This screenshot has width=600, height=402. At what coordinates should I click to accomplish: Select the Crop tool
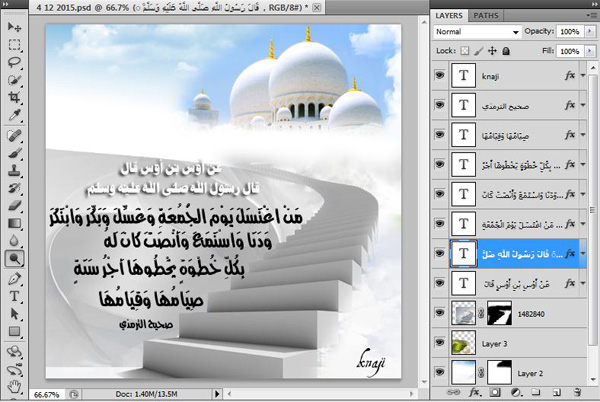tap(15, 98)
